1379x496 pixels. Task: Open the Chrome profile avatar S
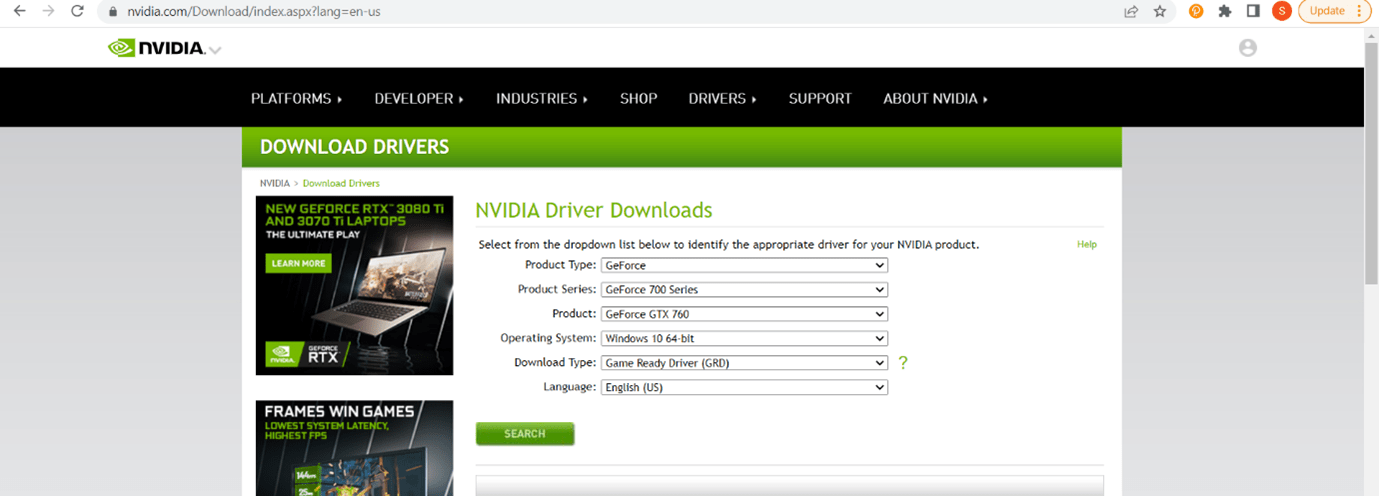1282,11
